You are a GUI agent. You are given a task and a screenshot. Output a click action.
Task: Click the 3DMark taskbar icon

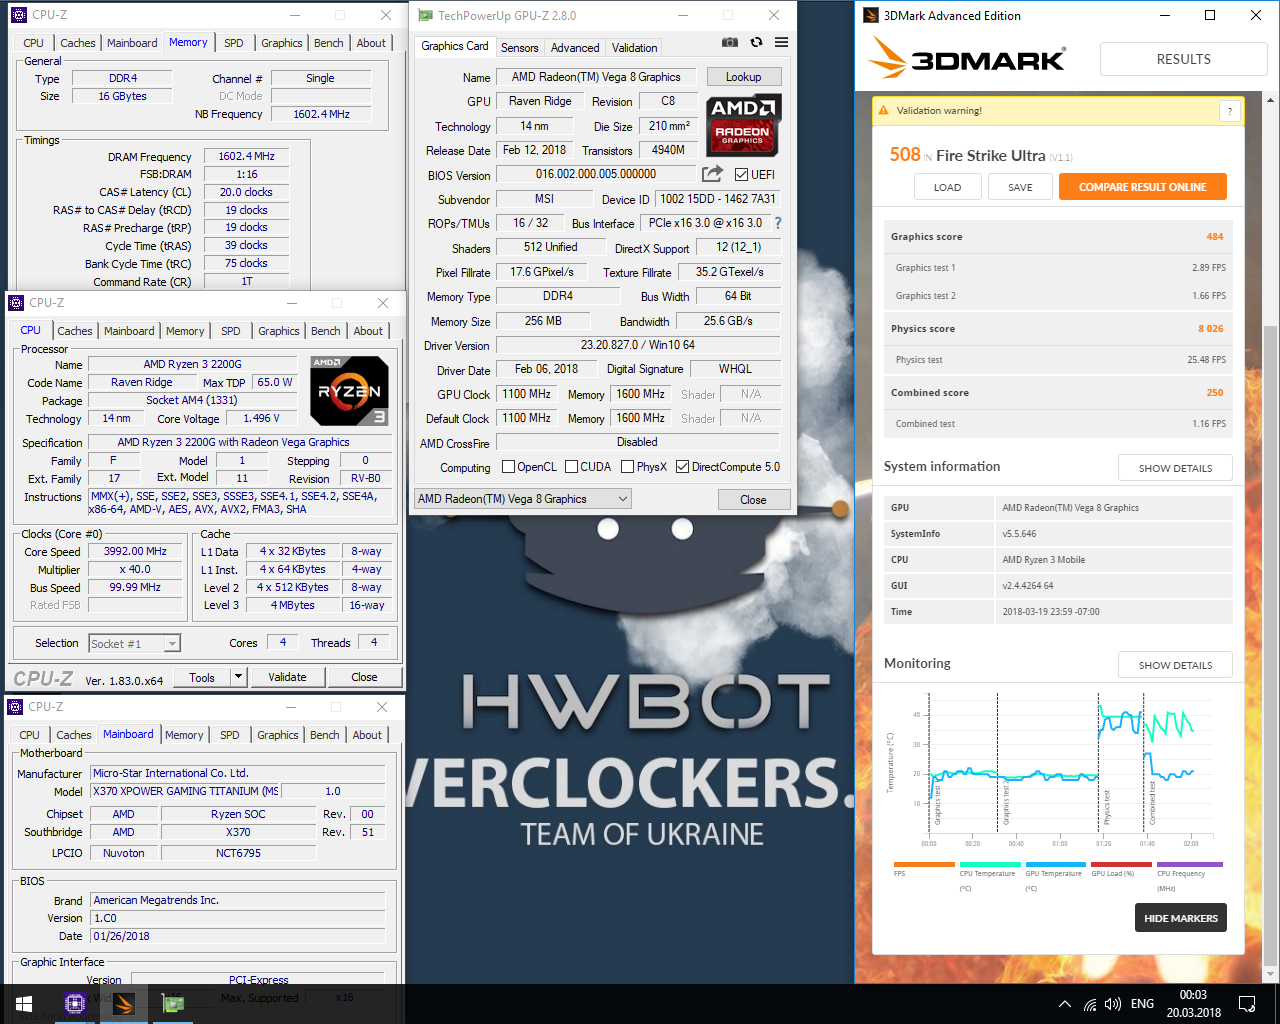click(x=124, y=1004)
